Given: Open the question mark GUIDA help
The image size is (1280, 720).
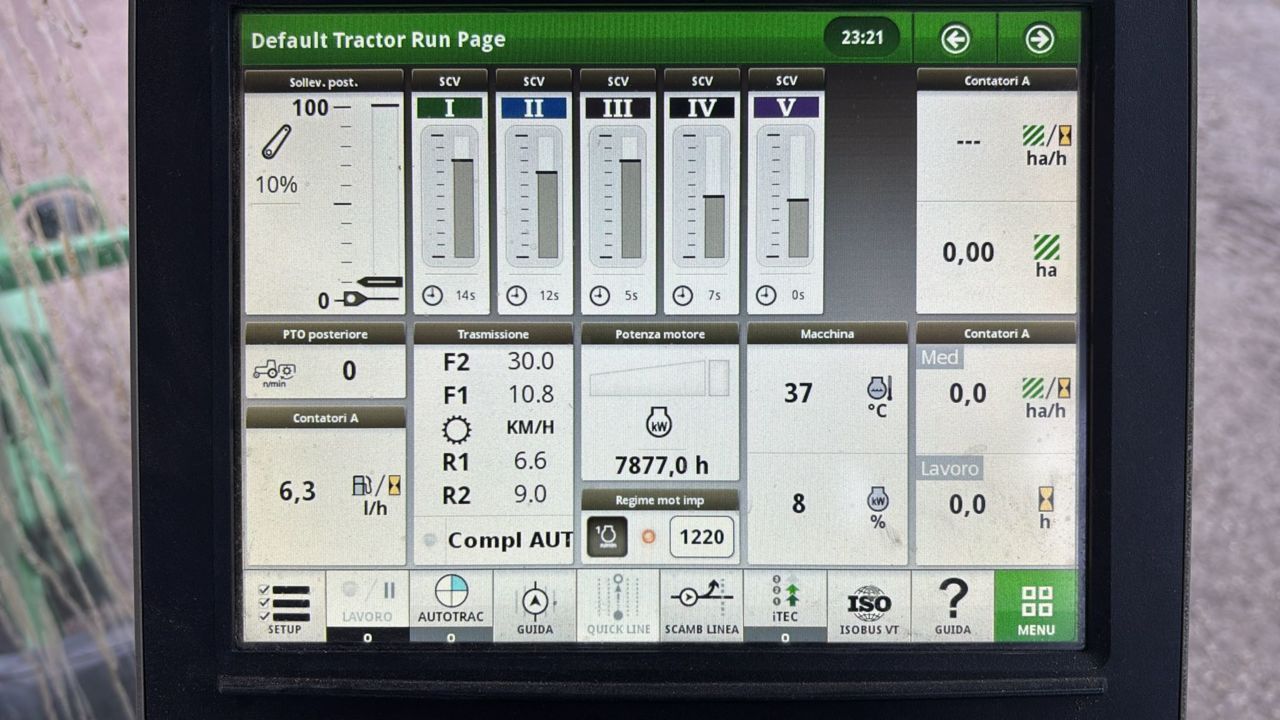Looking at the screenshot, I should click(x=952, y=605).
